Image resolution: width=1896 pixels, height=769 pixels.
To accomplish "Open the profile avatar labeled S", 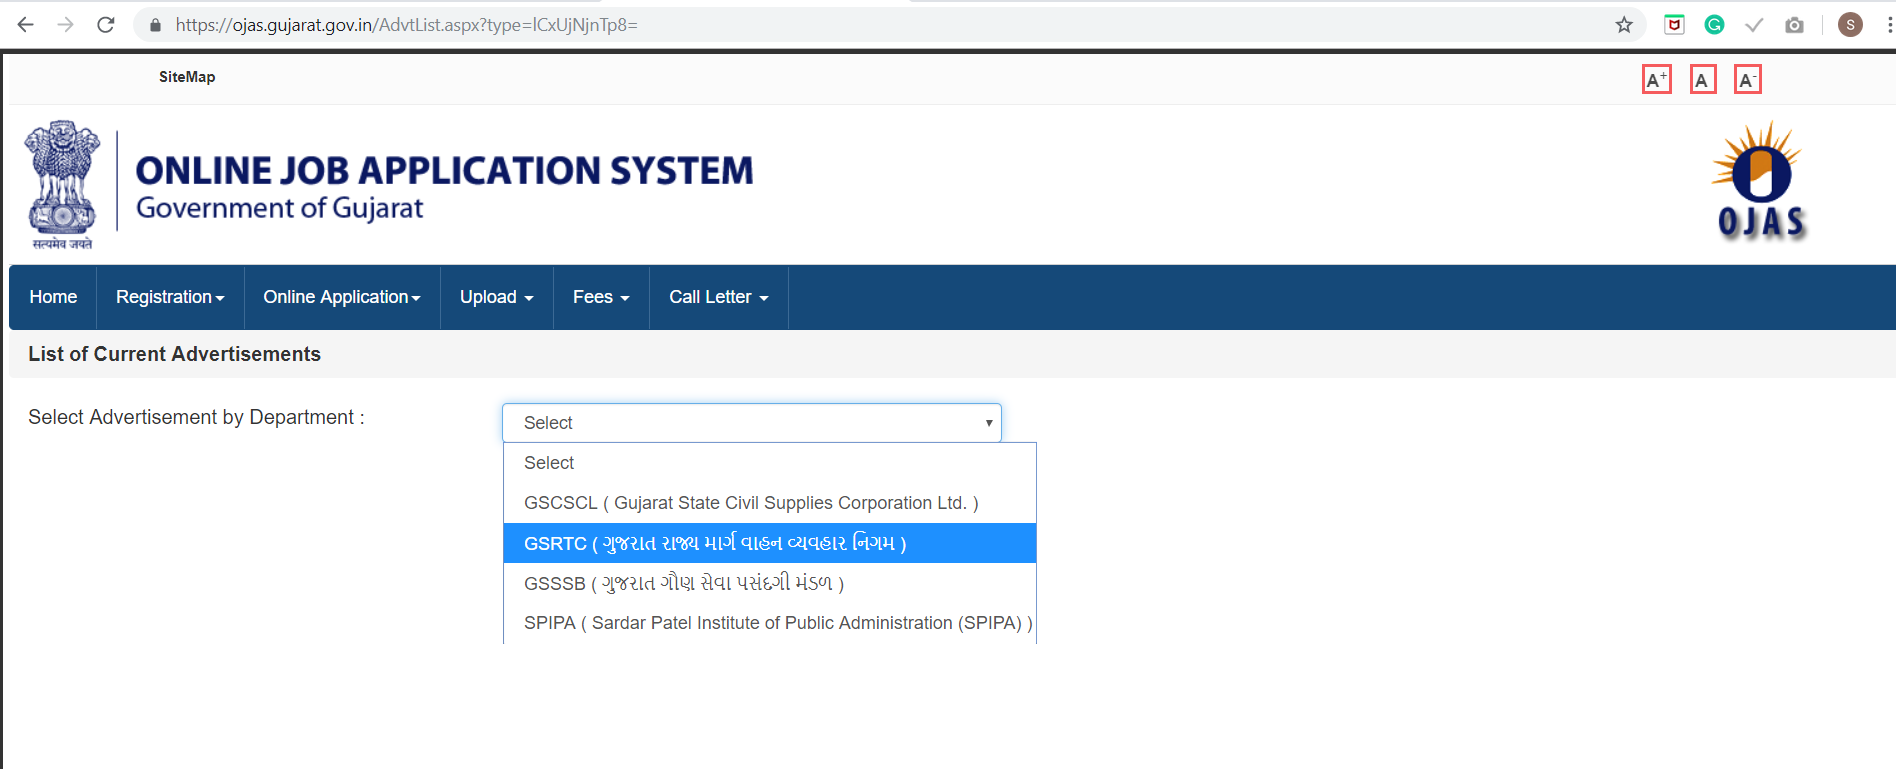I will 1850,25.
